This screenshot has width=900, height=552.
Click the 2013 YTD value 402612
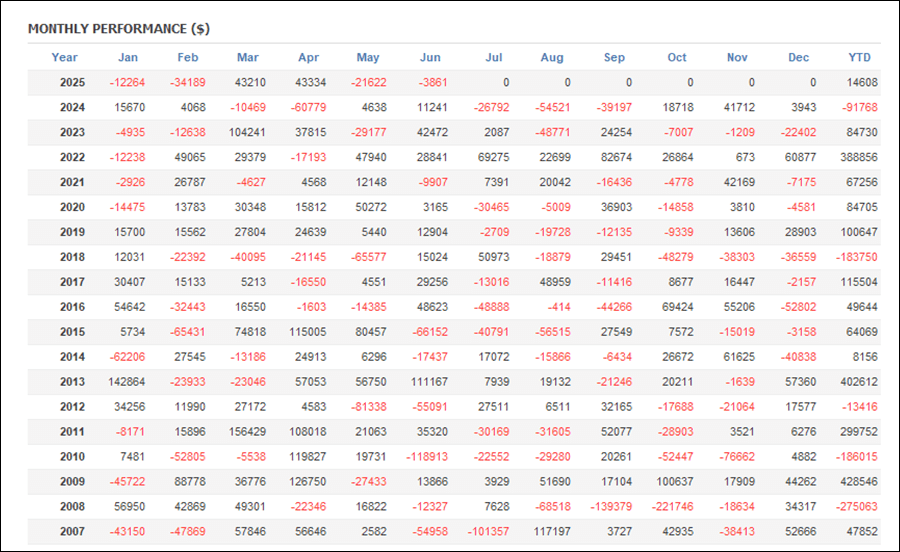[x=859, y=382]
